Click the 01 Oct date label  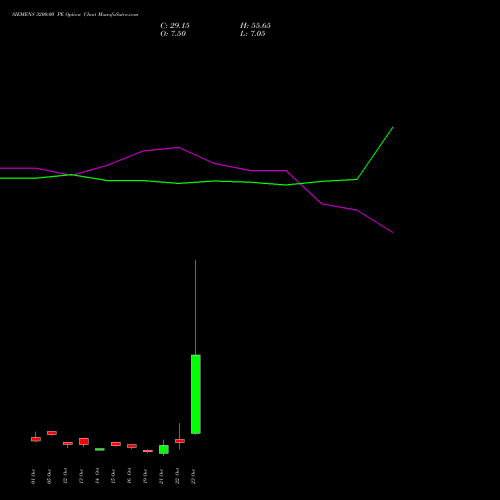[33, 476]
